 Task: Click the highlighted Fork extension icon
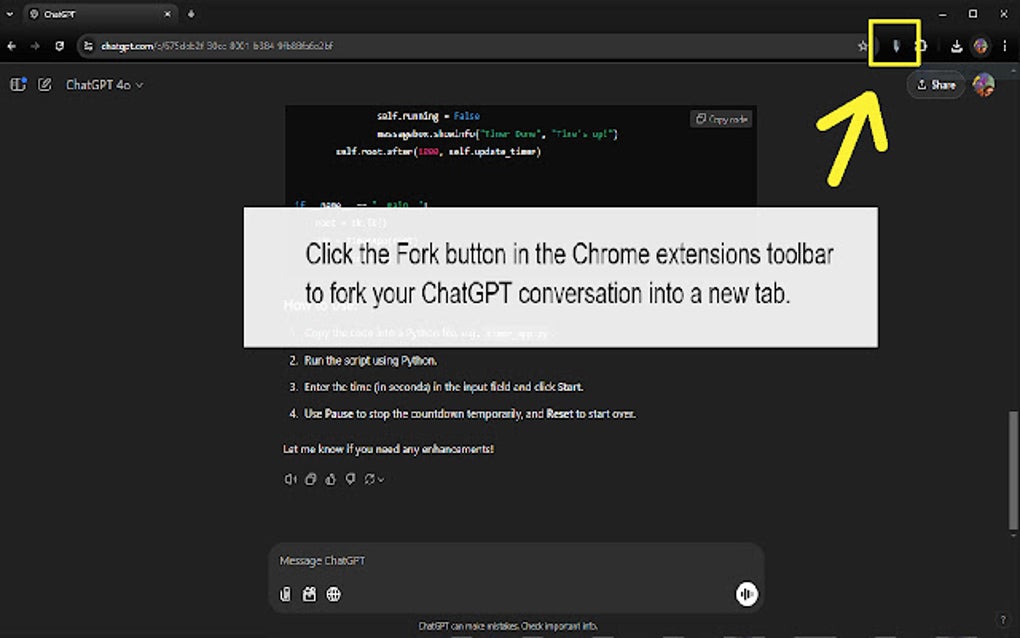895,46
